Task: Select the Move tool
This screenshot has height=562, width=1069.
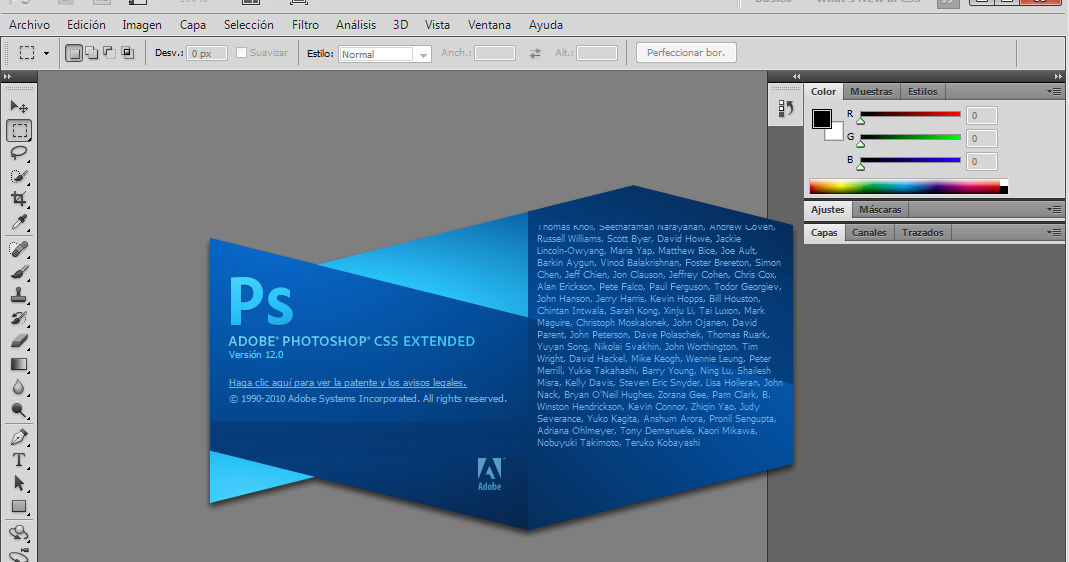Action: (19, 107)
